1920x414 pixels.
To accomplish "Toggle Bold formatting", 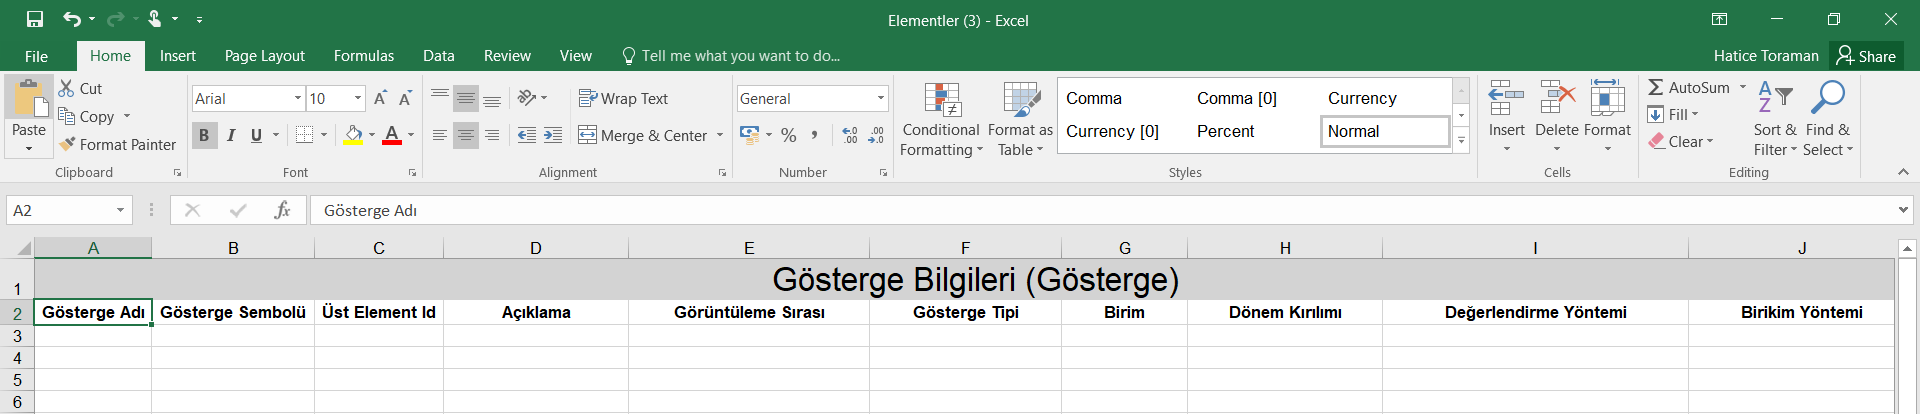I will coord(204,135).
